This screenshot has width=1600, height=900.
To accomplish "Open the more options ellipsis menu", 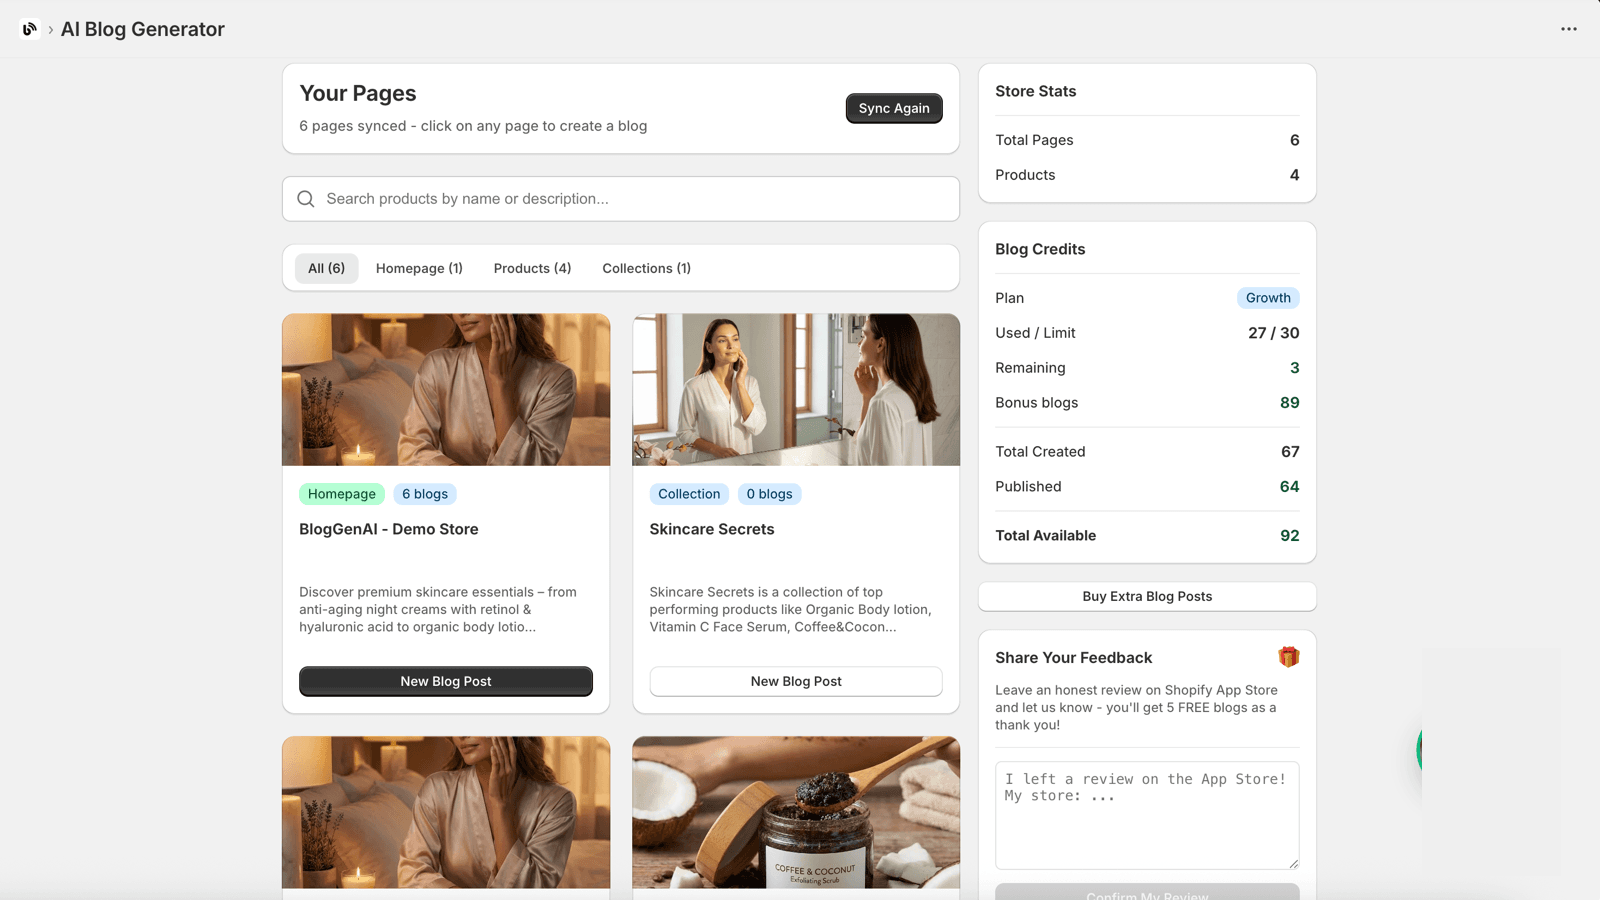I will pyautogui.click(x=1568, y=29).
